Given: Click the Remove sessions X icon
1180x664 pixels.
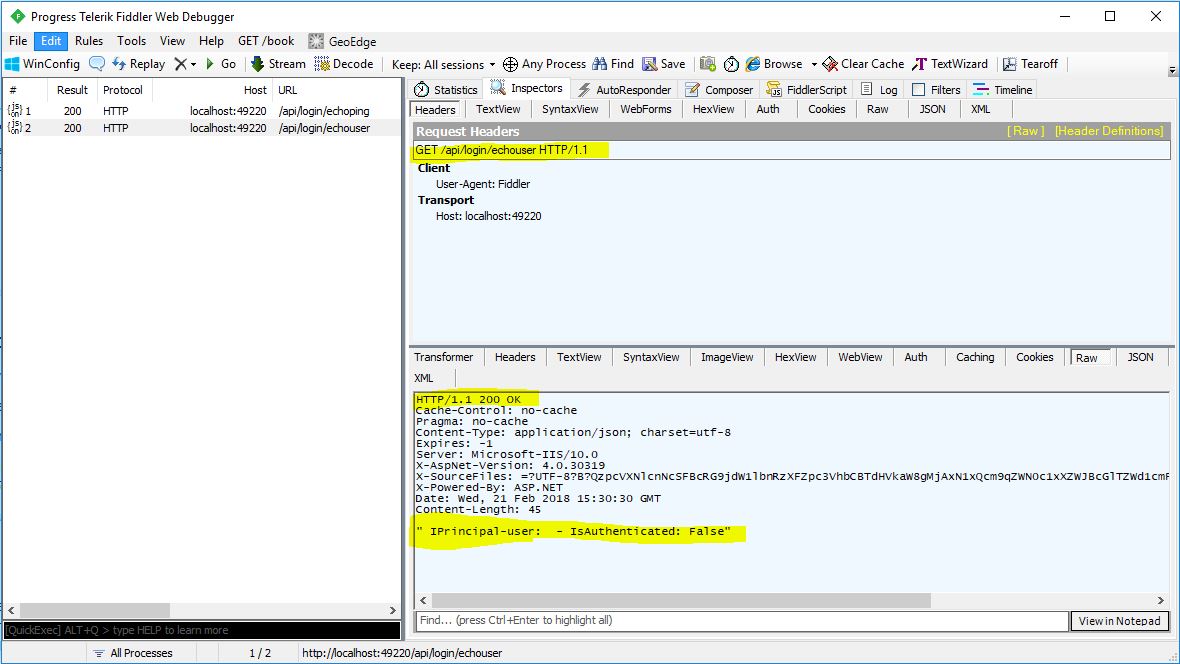Looking at the screenshot, I should coord(180,64).
